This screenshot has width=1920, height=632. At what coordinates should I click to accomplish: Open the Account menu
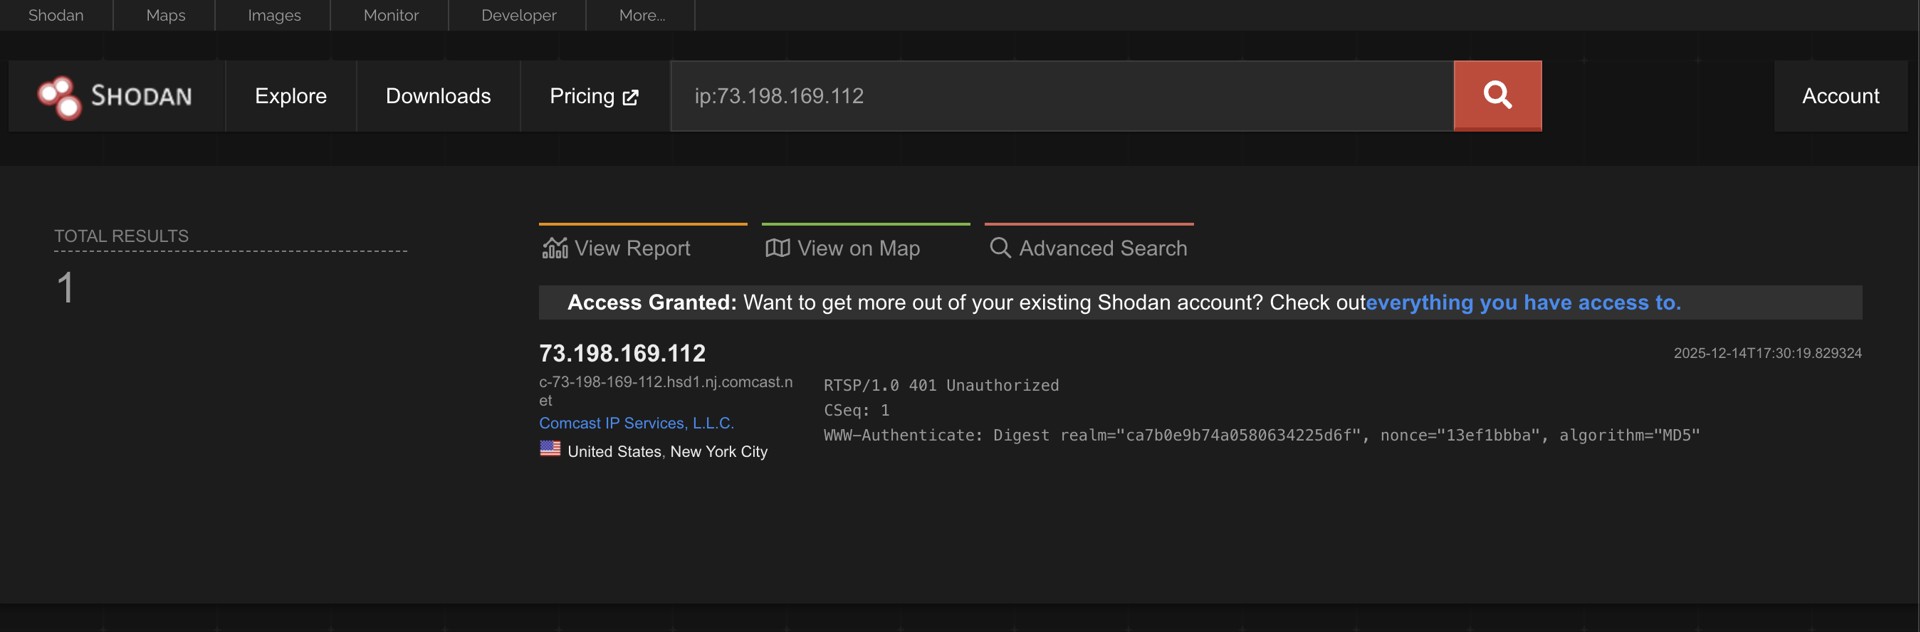click(x=1840, y=96)
